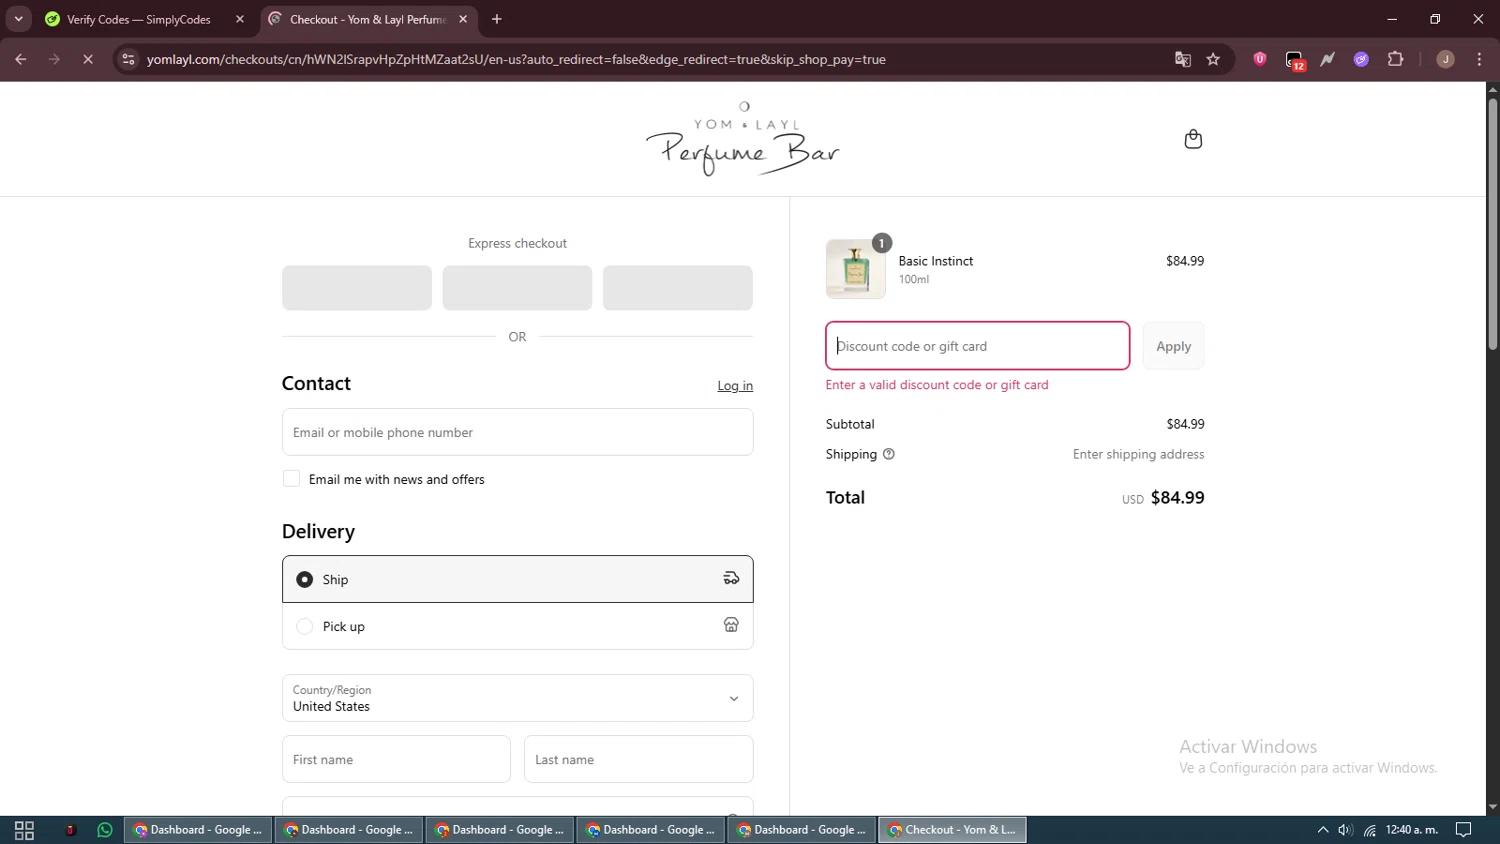Viewport: 1500px width, 844px height.
Task: Open the dark taskbar app icon beside WhatsApp
Action: point(70,830)
